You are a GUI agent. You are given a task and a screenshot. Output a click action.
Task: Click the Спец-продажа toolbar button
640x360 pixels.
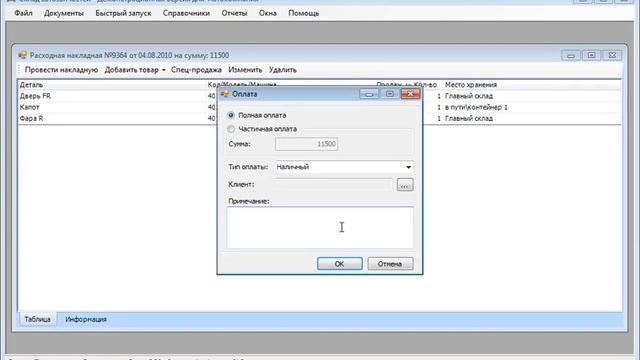[x=196, y=70]
